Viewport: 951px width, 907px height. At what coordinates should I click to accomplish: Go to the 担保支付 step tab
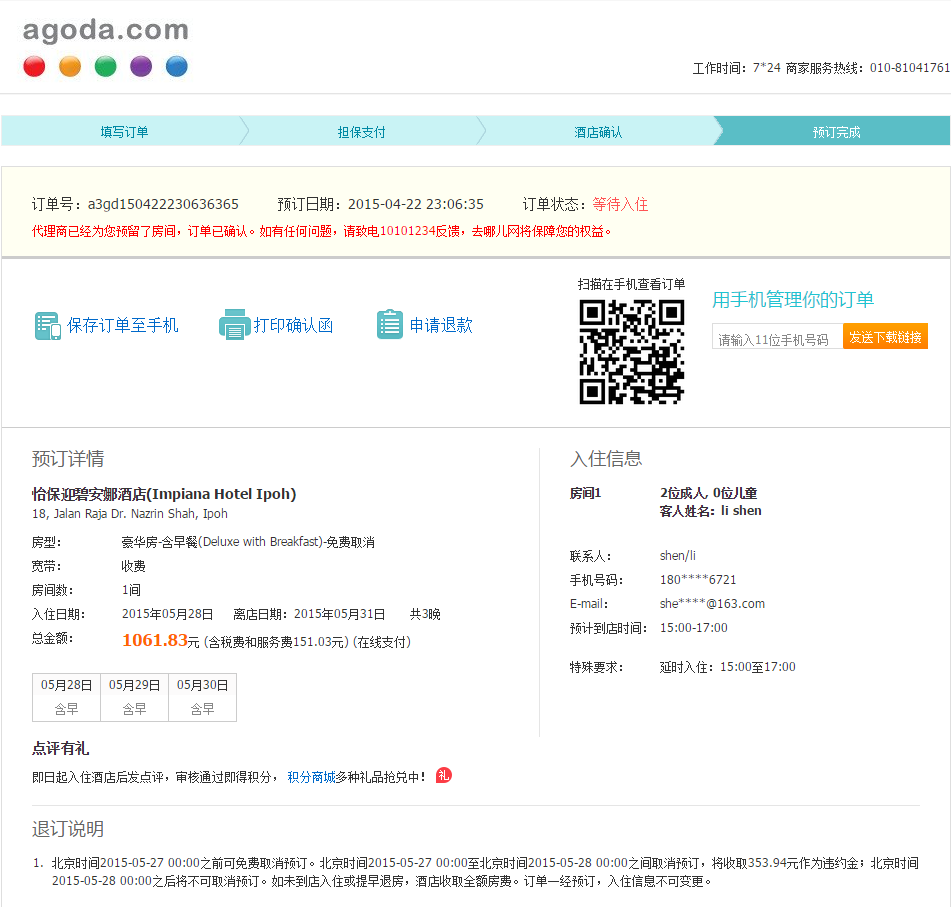[361, 132]
